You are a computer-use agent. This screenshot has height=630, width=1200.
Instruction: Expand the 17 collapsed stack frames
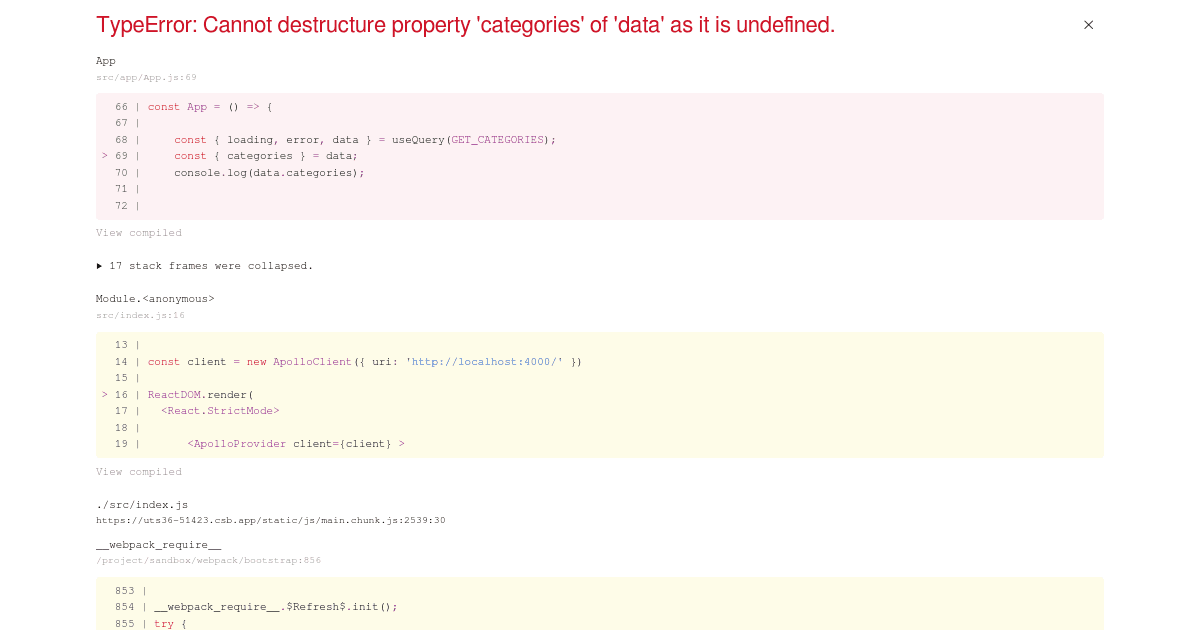[205, 266]
